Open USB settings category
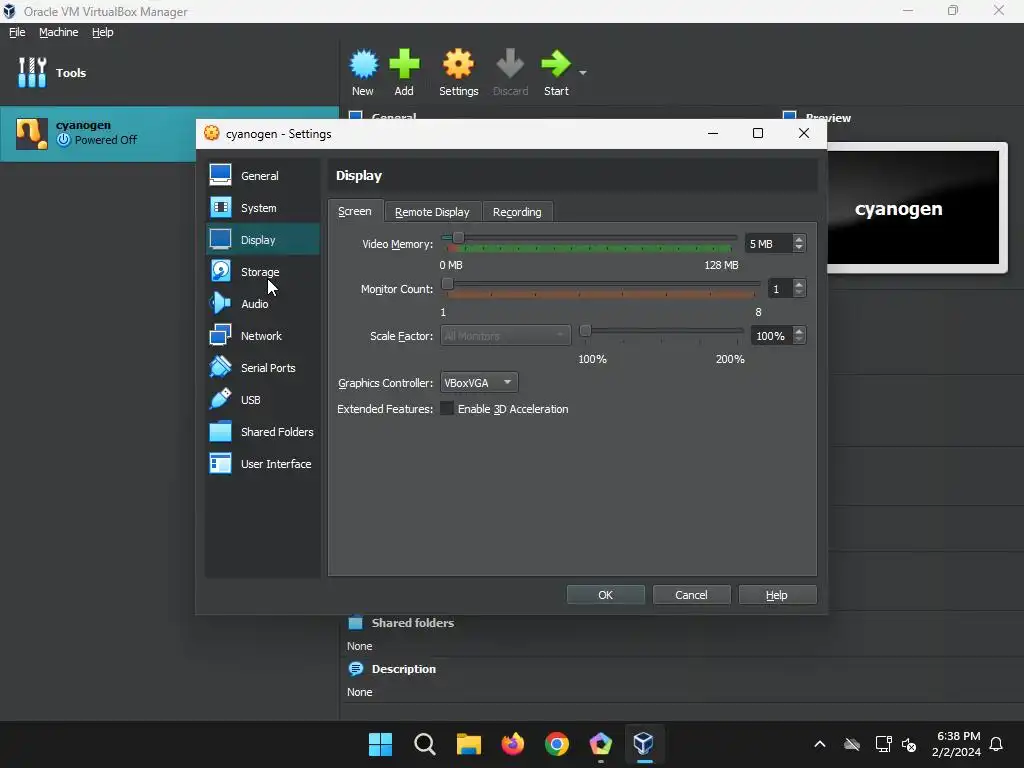1024x768 pixels. (263, 400)
